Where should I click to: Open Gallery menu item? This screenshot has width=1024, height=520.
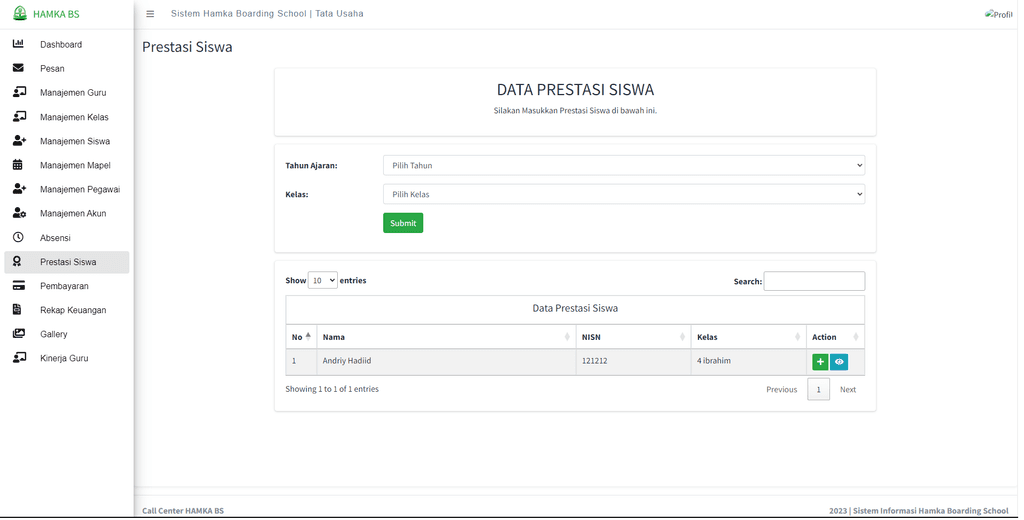point(67,334)
